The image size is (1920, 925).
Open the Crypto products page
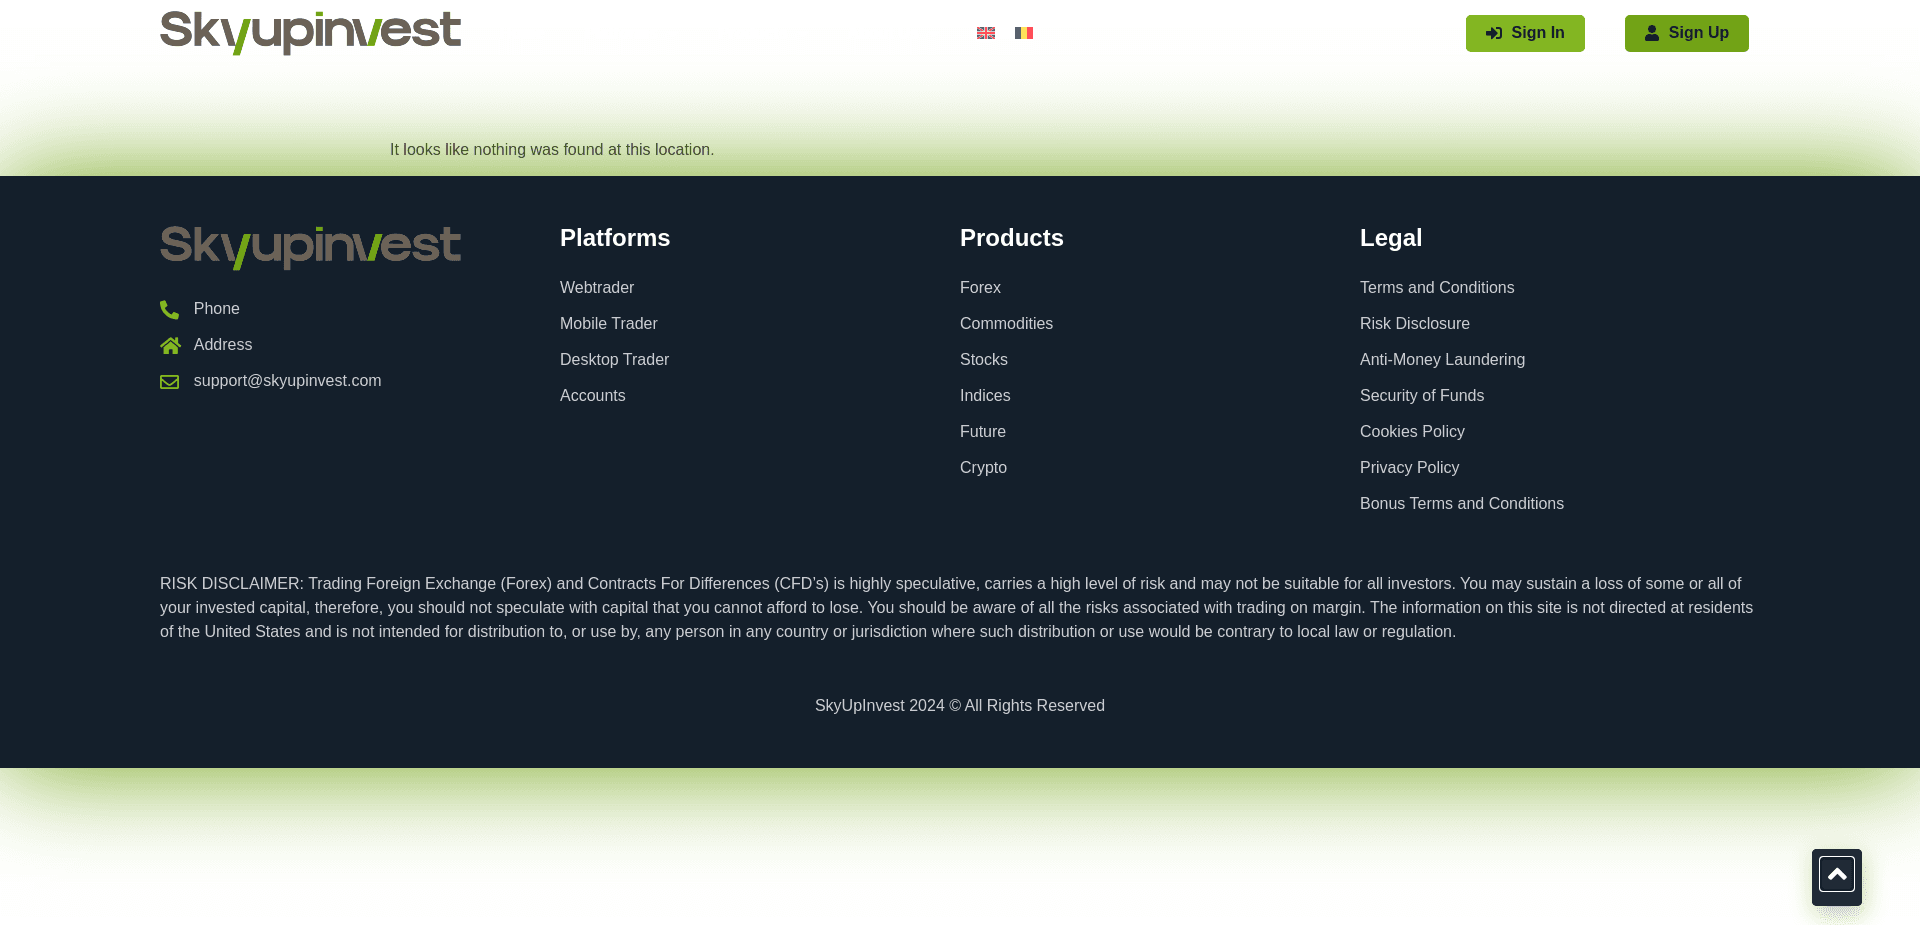point(983,467)
